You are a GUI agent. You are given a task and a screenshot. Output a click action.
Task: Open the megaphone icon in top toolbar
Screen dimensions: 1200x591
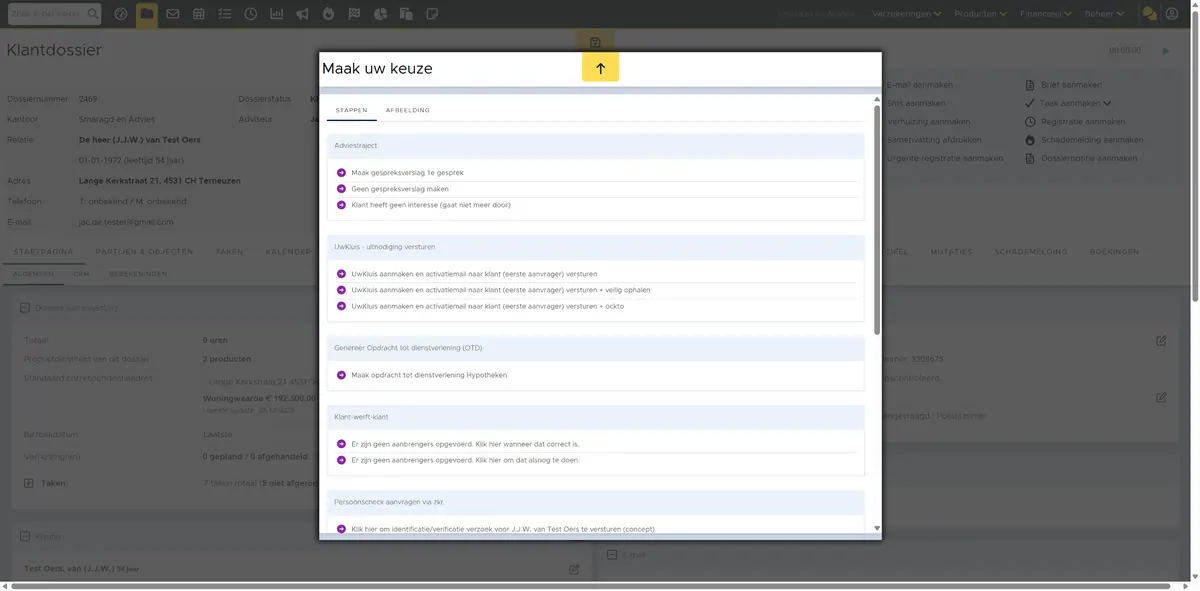click(x=302, y=14)
